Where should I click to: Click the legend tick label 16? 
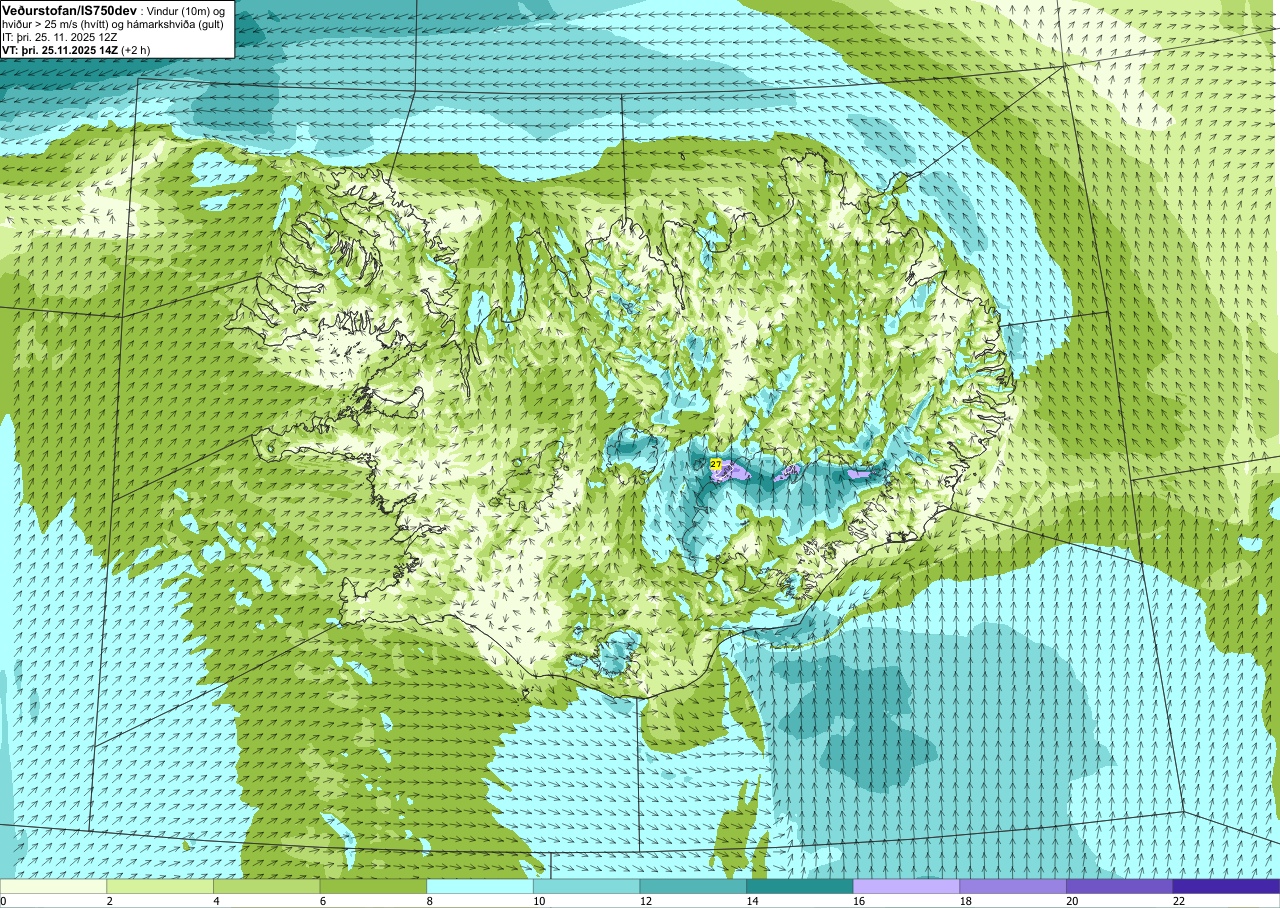(858, 901)
